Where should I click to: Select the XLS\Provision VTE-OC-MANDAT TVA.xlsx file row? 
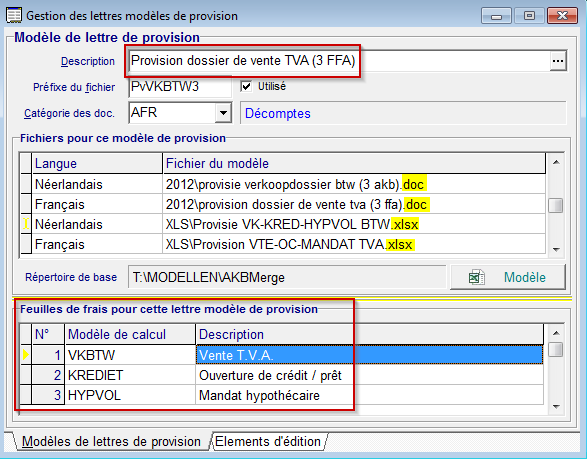click(283, 244)
